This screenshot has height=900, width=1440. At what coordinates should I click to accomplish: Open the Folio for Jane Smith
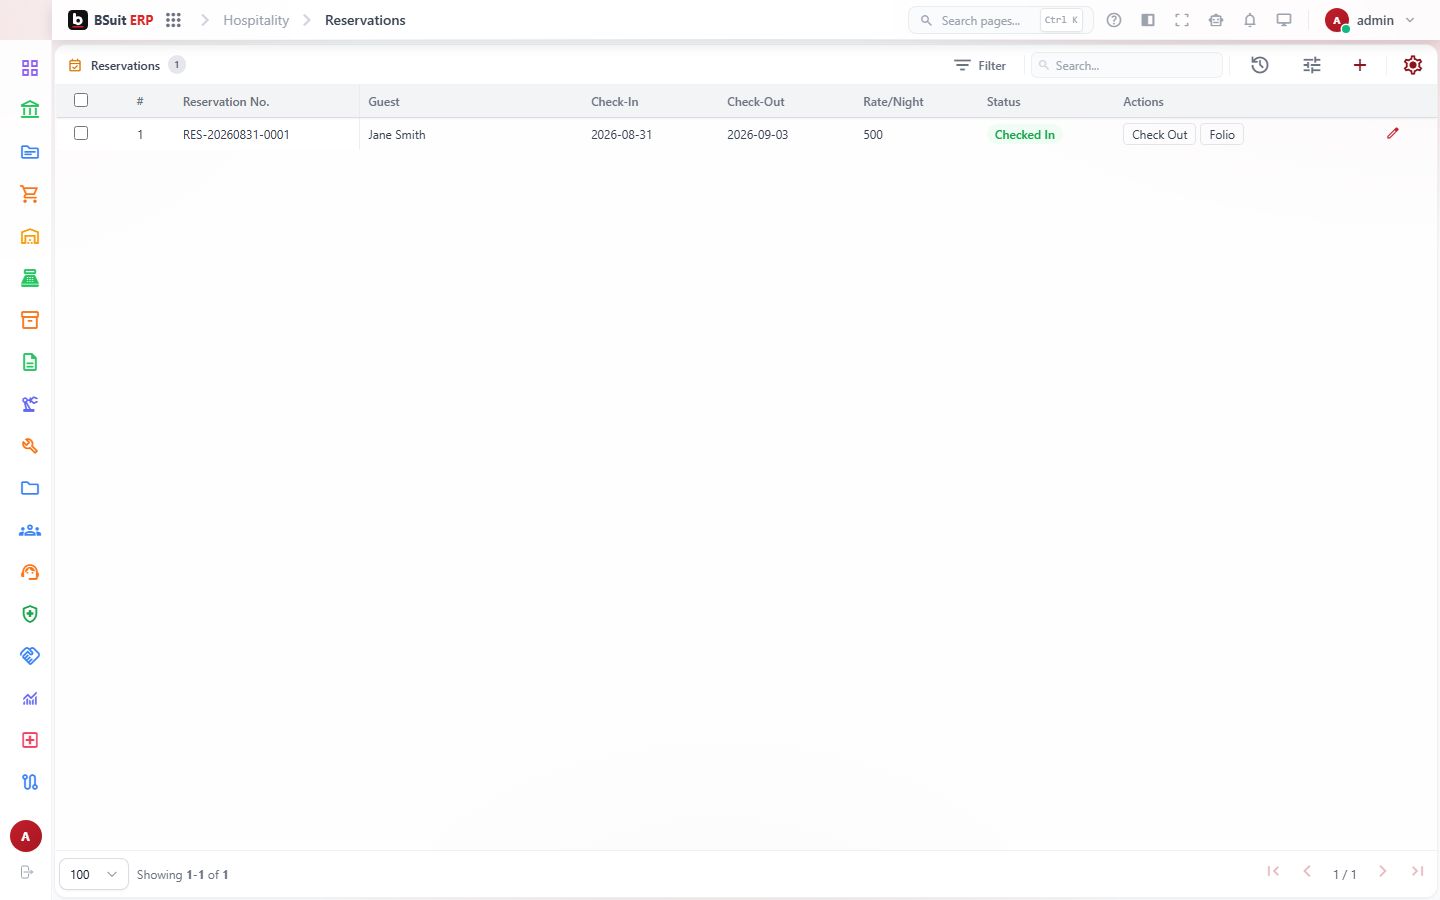pyautogui.click(x=1222, y=135)
